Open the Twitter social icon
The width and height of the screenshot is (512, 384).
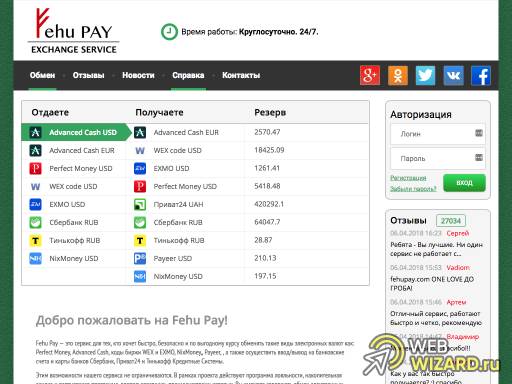coord(425,75)
